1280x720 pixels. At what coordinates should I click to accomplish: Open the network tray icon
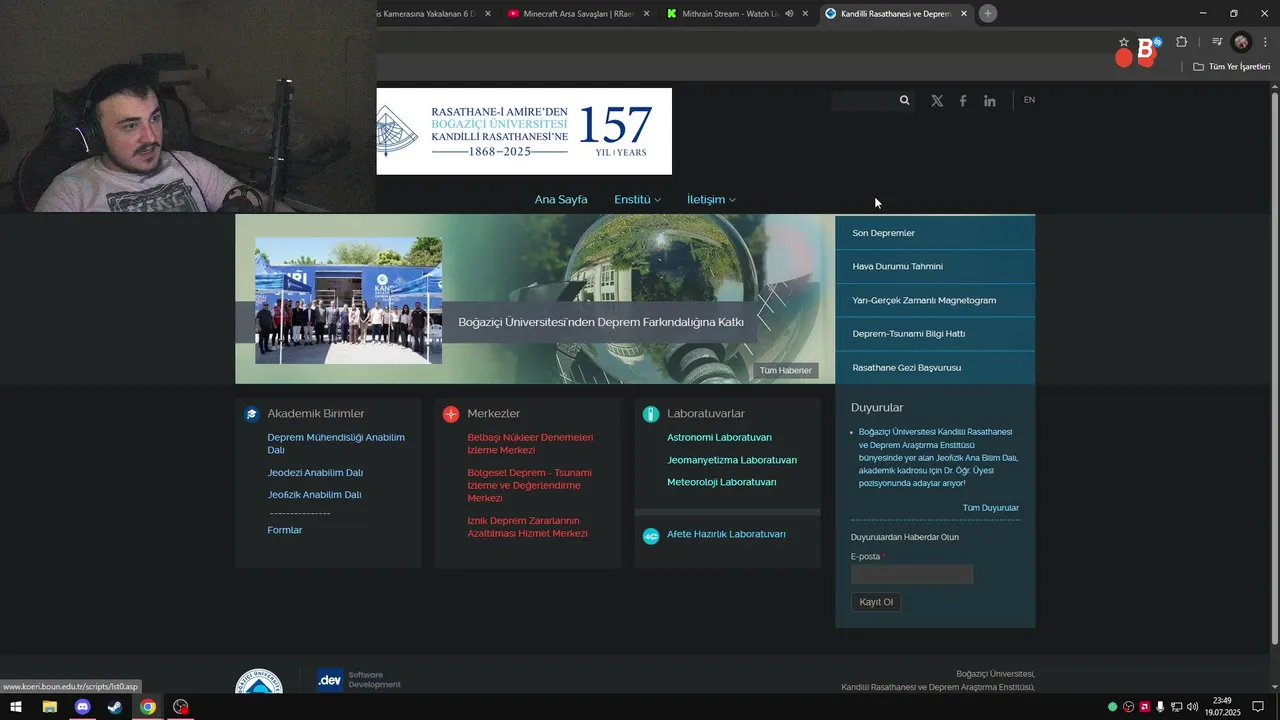point(1176,707)
